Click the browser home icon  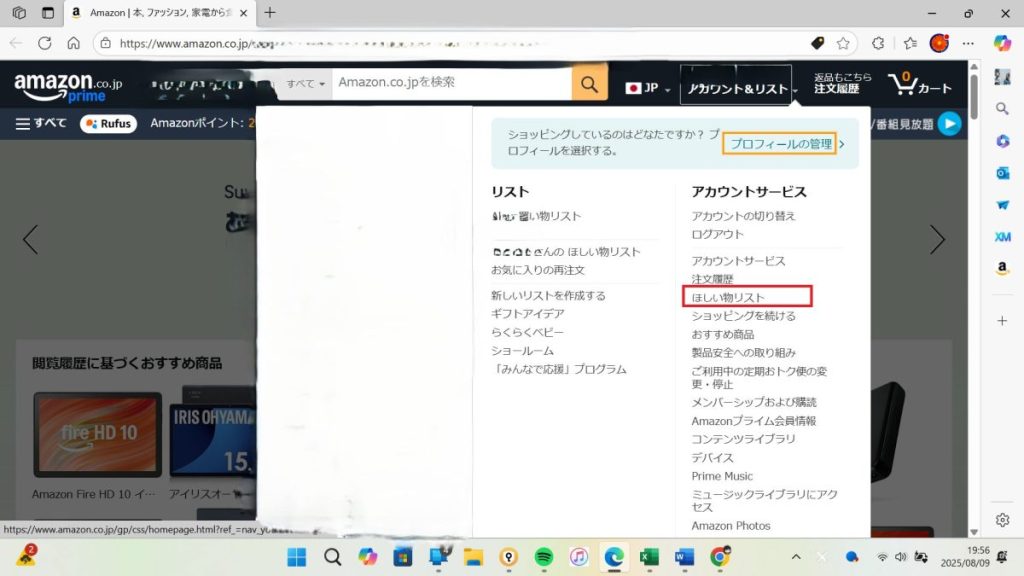73,43
